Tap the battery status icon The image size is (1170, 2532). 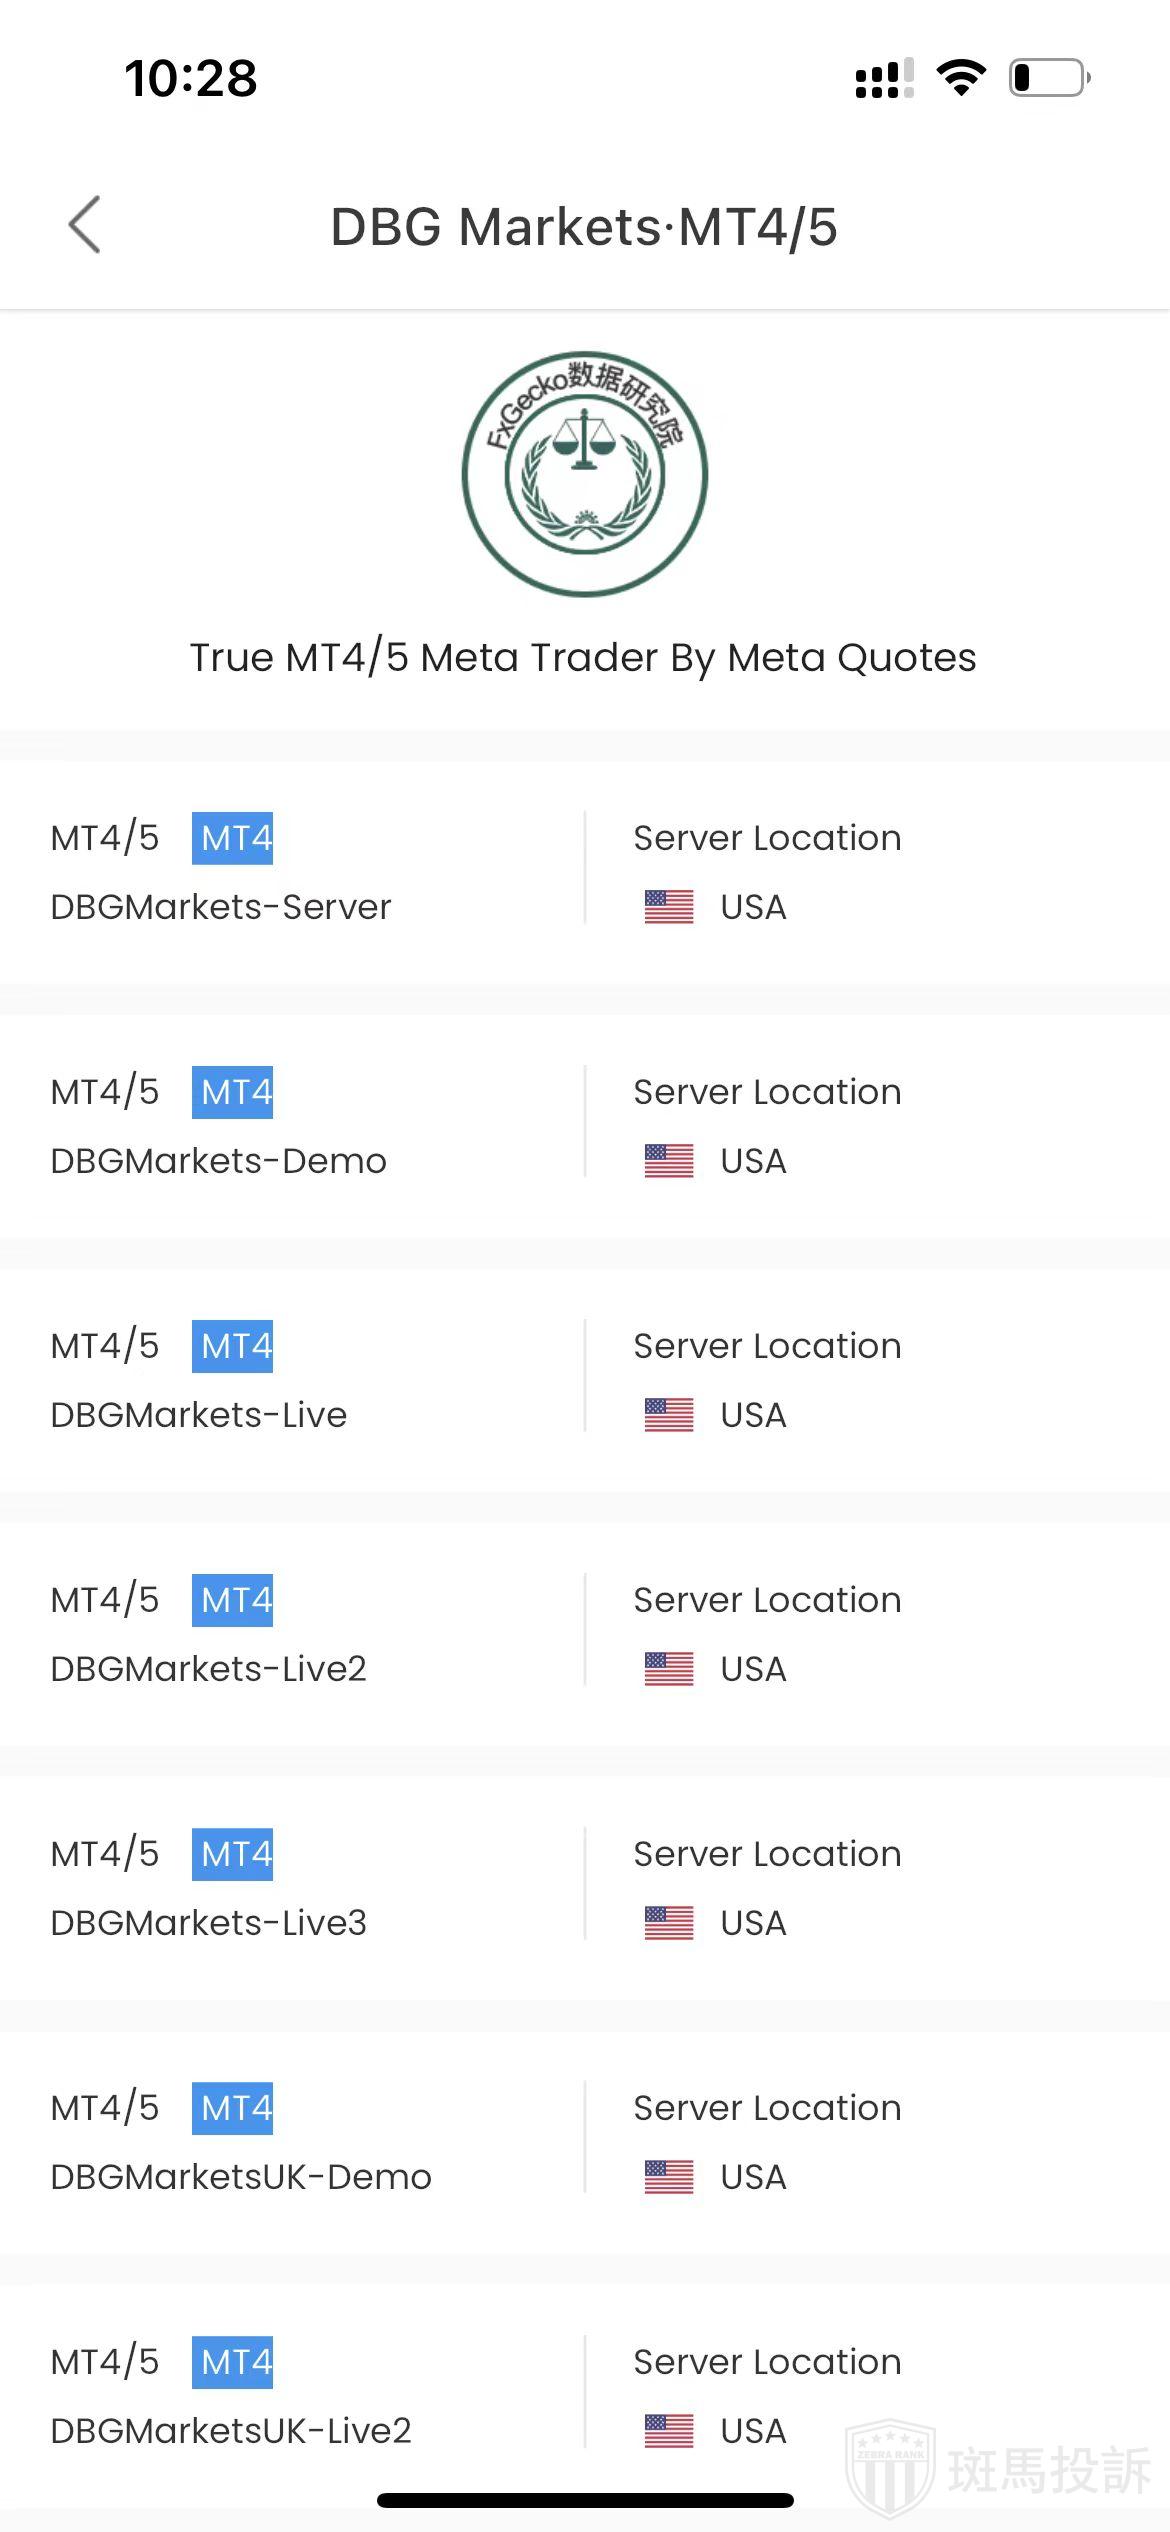pyautogui.click(x=1049, y=78)
